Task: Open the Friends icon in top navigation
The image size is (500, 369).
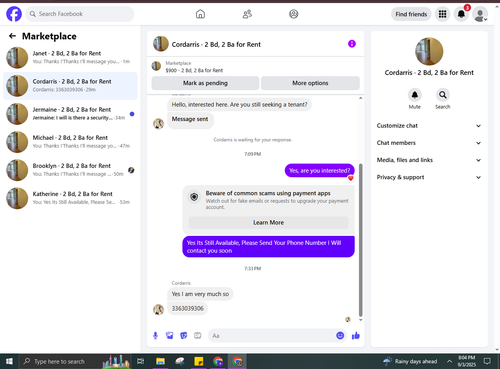Action: pyautogui.click(x=247, y=14)
